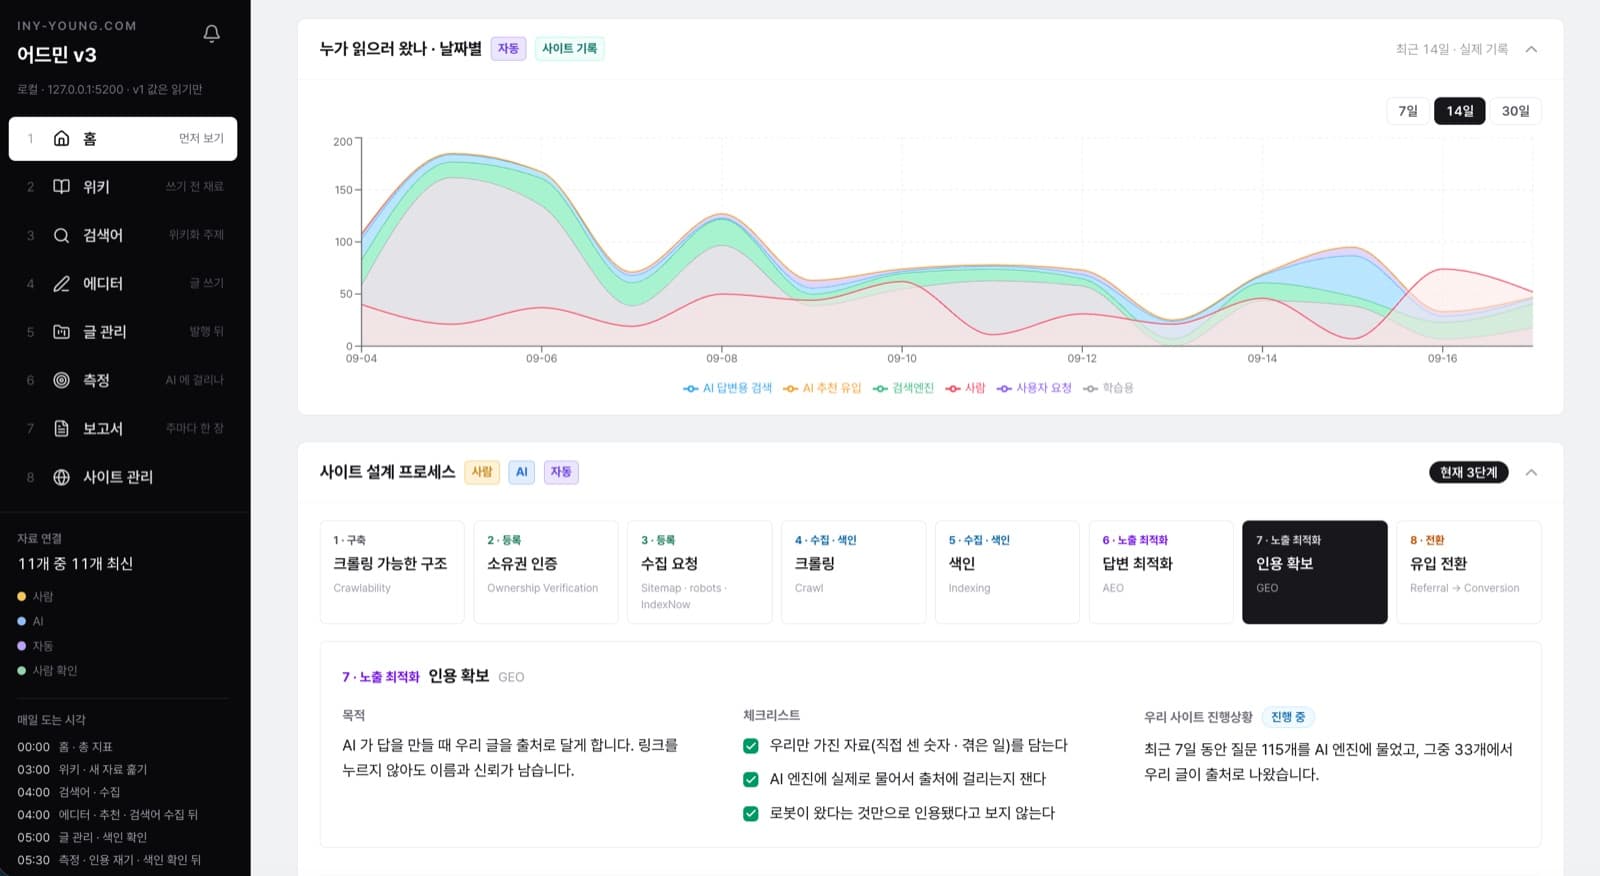Viewport: 1600px width, 876px height.
Task: Collapse the 누가 읽으러 왔나 panel chevron
Action: coord(1531,49)
